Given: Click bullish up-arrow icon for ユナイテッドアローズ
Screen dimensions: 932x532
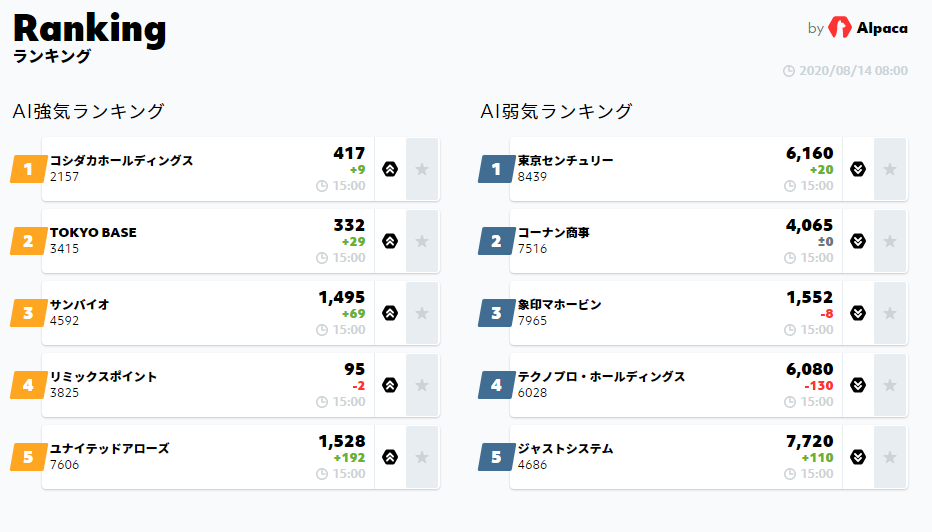Looking at the screenshot, I should click(x=390, y=457).
